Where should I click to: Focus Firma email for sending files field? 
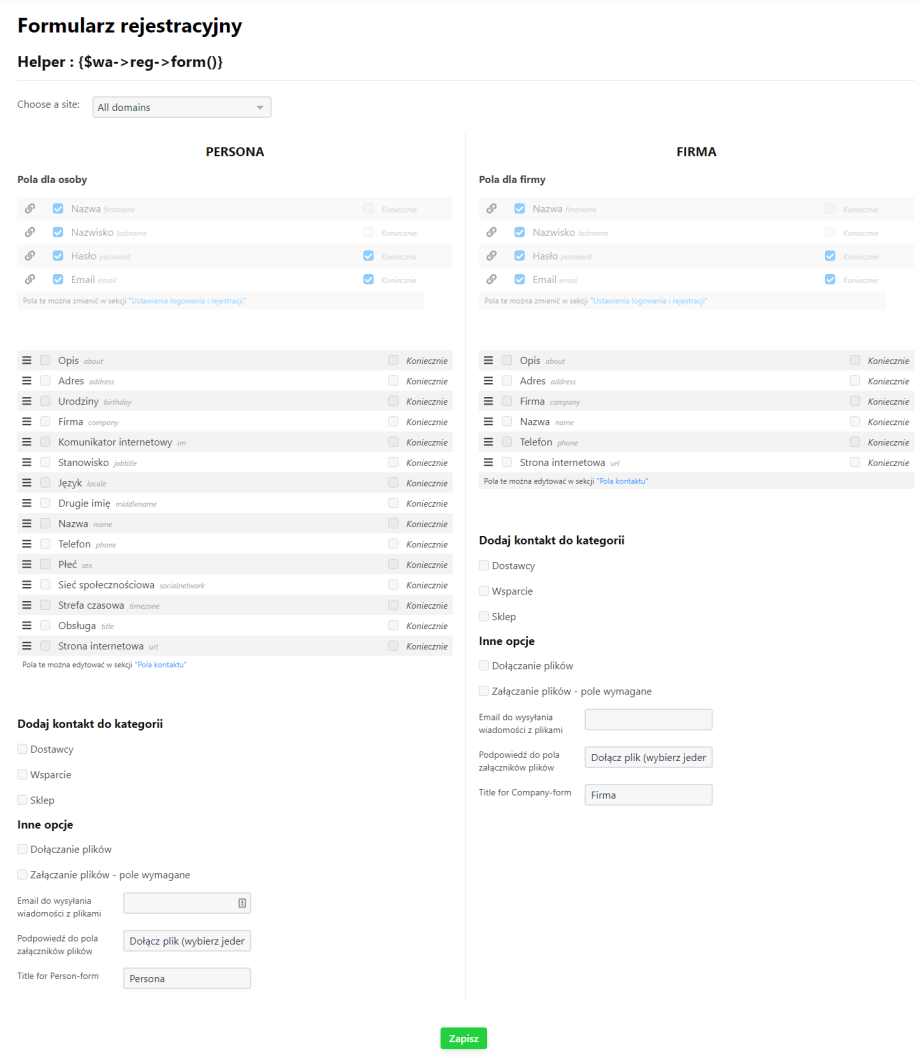tap(648, 720)
